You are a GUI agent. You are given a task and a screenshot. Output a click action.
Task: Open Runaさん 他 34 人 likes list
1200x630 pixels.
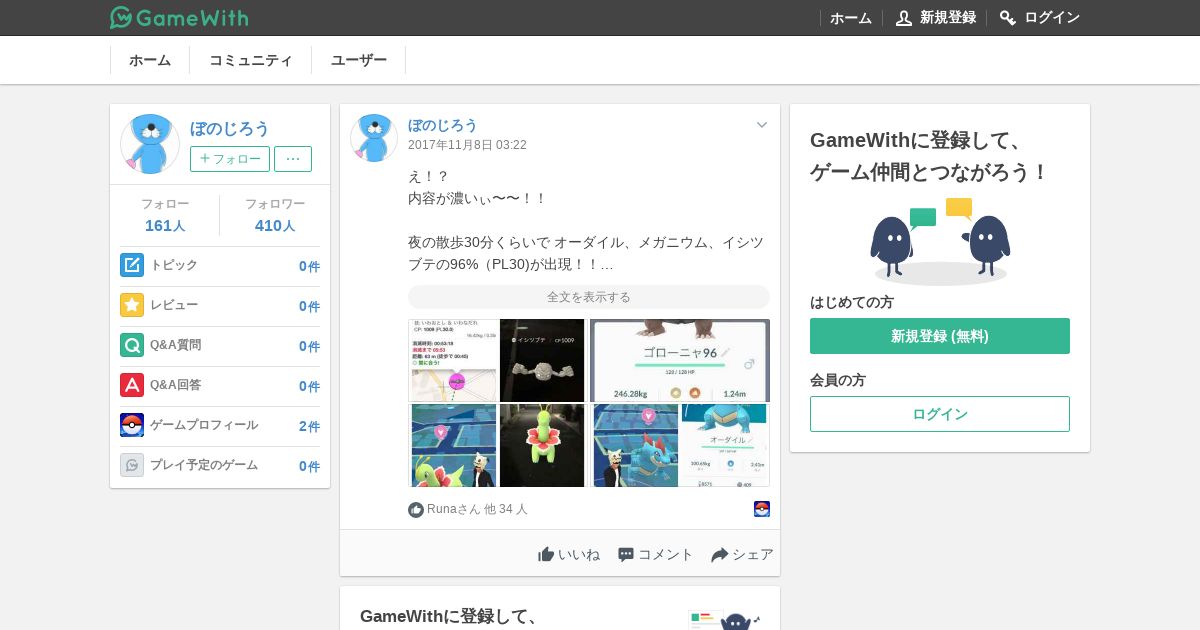pos(477,509)
